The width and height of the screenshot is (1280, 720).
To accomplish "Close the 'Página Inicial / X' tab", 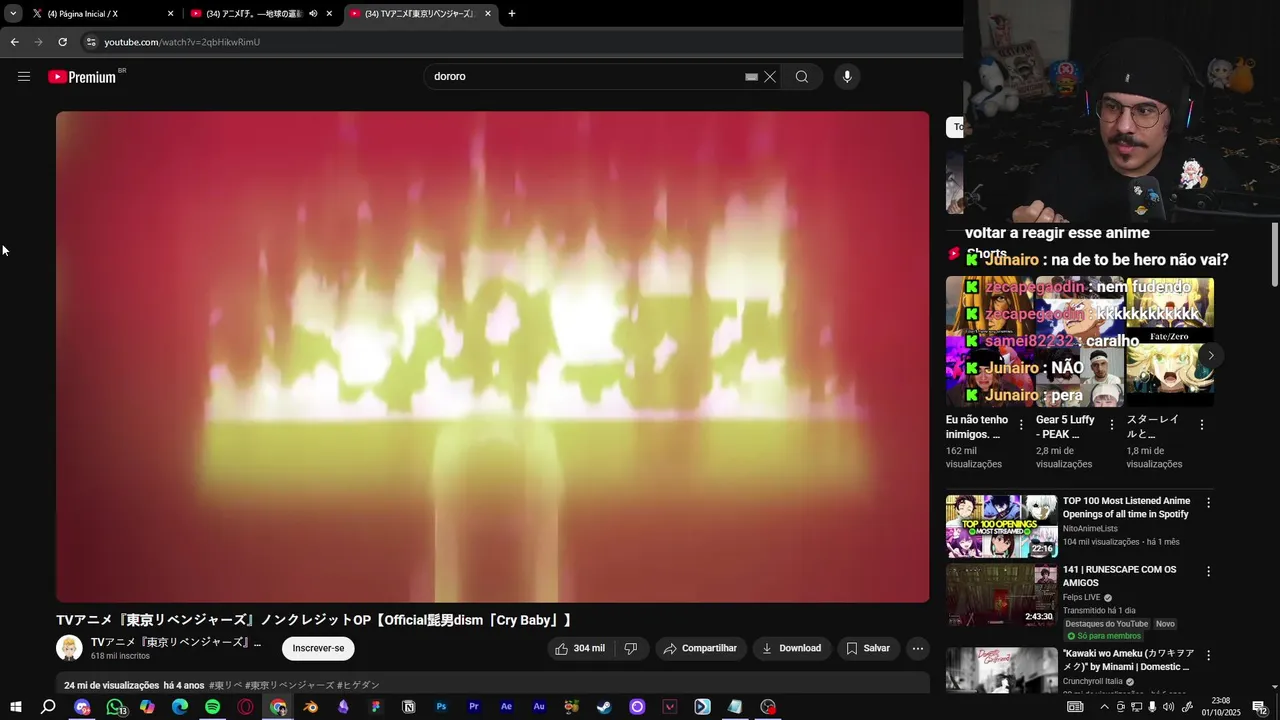I will pyautogui.click(x=170, y=14).
